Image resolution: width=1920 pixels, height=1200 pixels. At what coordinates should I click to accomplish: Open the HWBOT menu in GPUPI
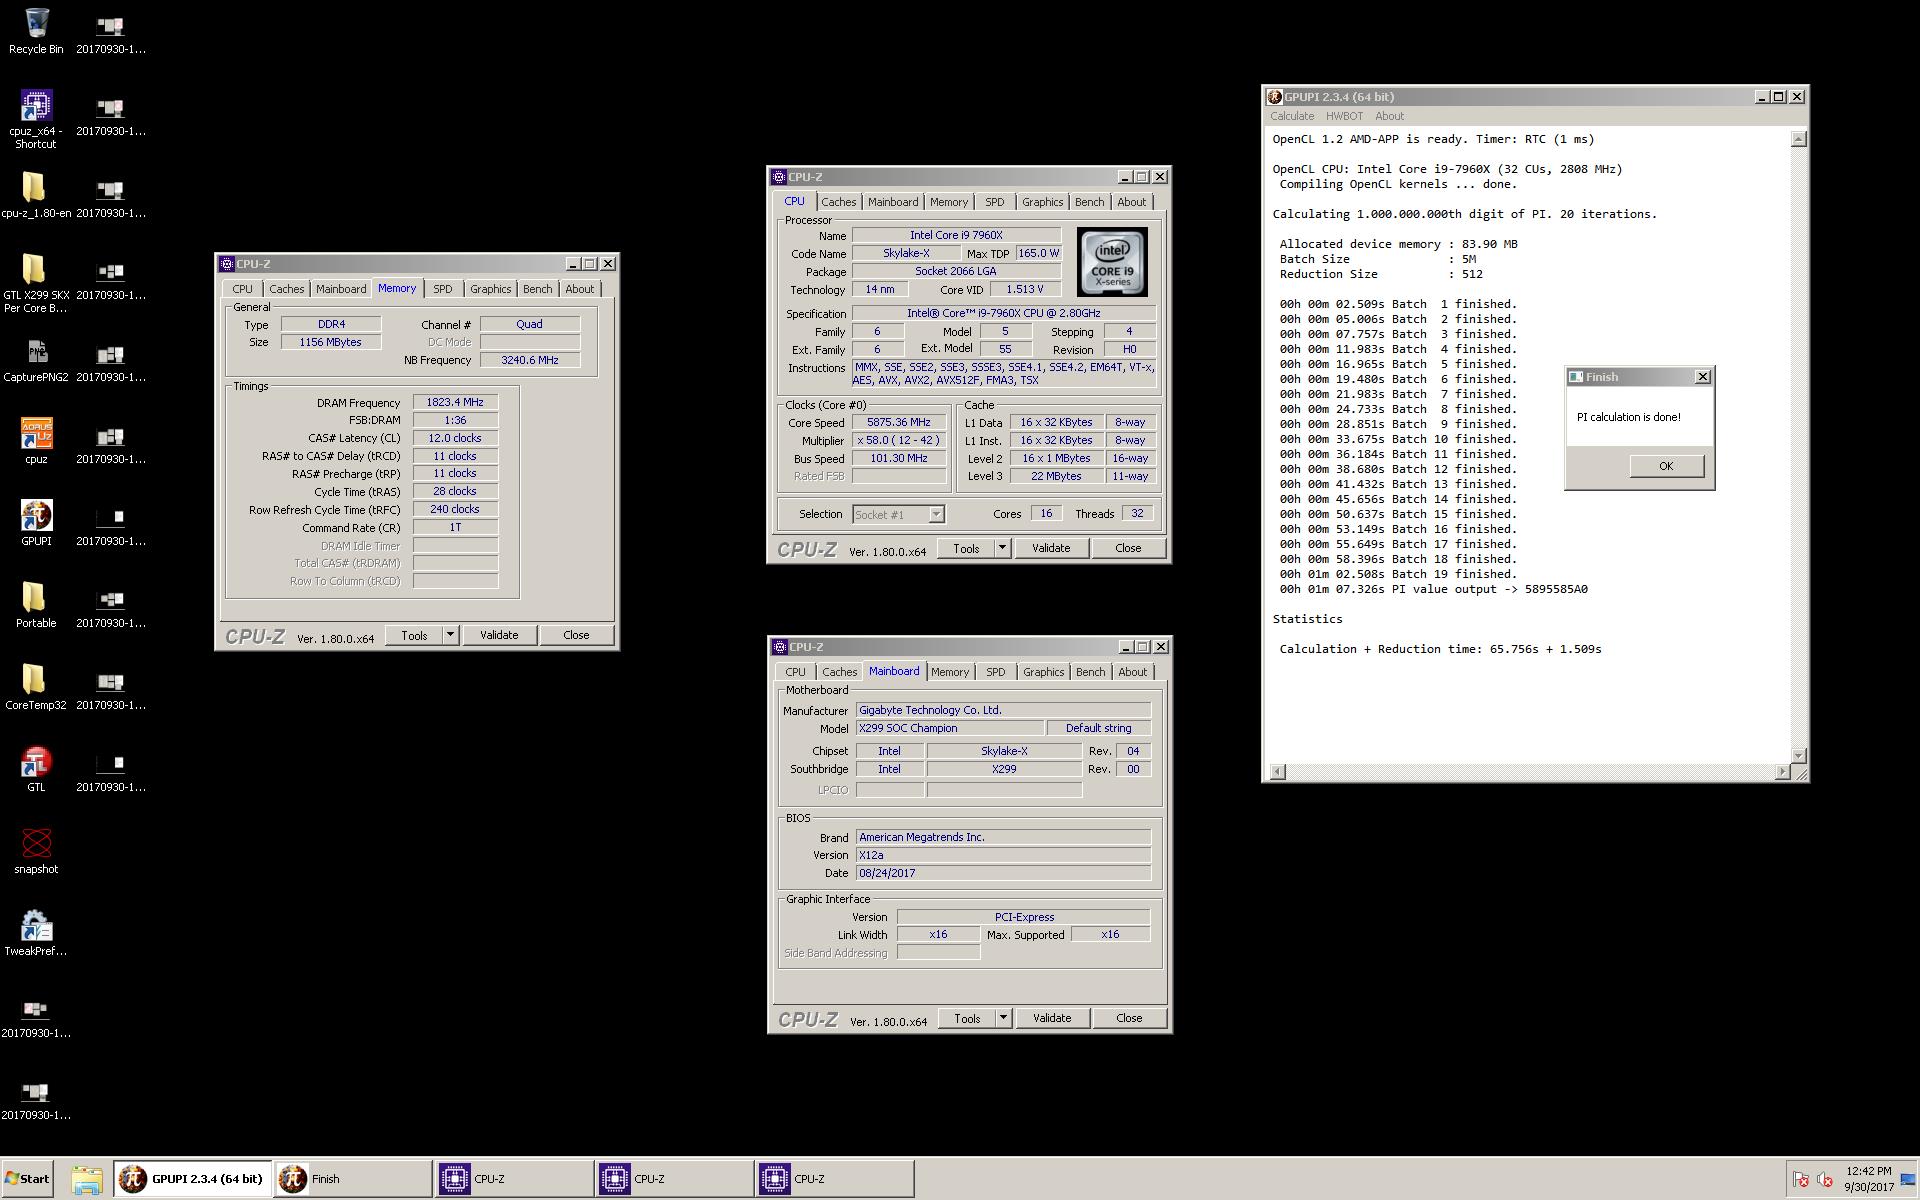[x=1344, y=116]
